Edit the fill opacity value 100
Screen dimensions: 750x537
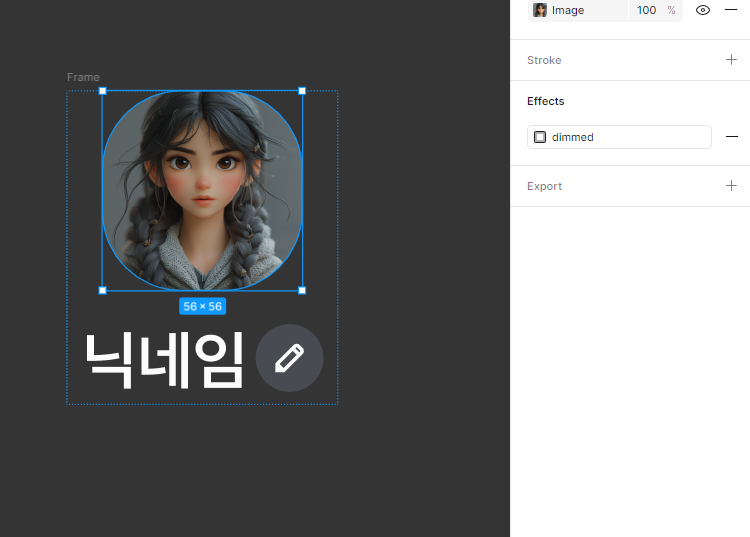click(646, 10)
